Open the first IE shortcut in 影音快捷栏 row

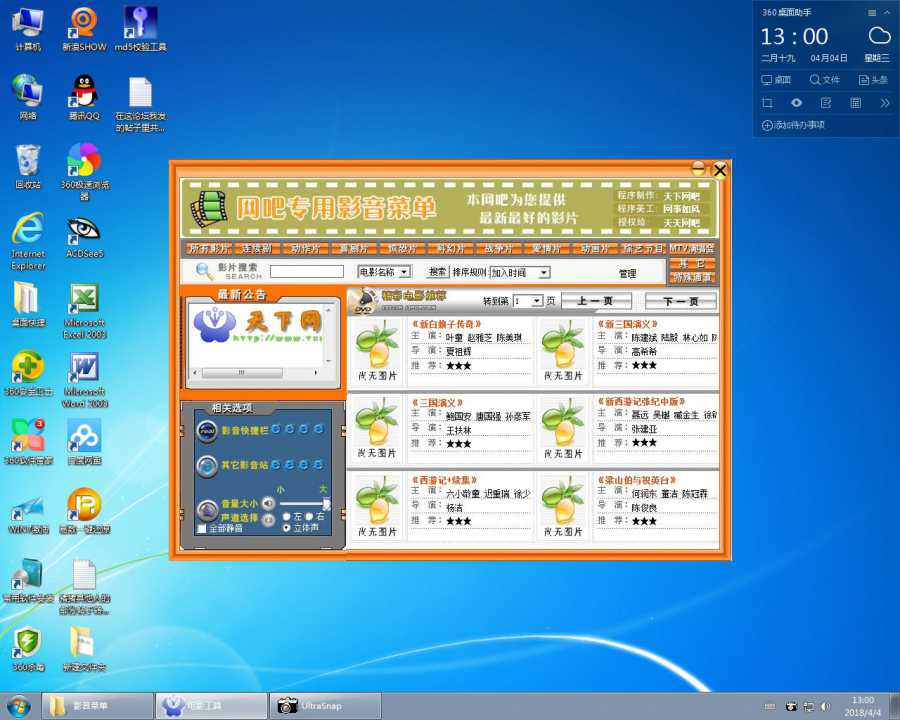coord(276,430)
